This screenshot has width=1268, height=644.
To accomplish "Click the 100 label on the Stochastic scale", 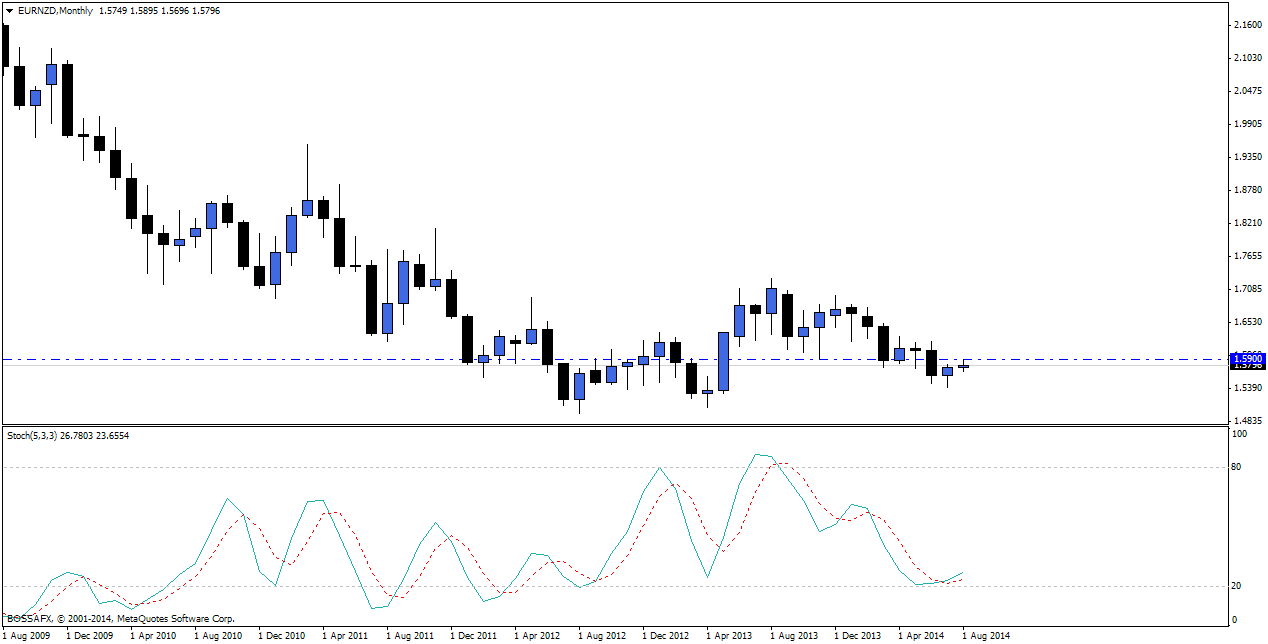I will tap(1239, 435).
